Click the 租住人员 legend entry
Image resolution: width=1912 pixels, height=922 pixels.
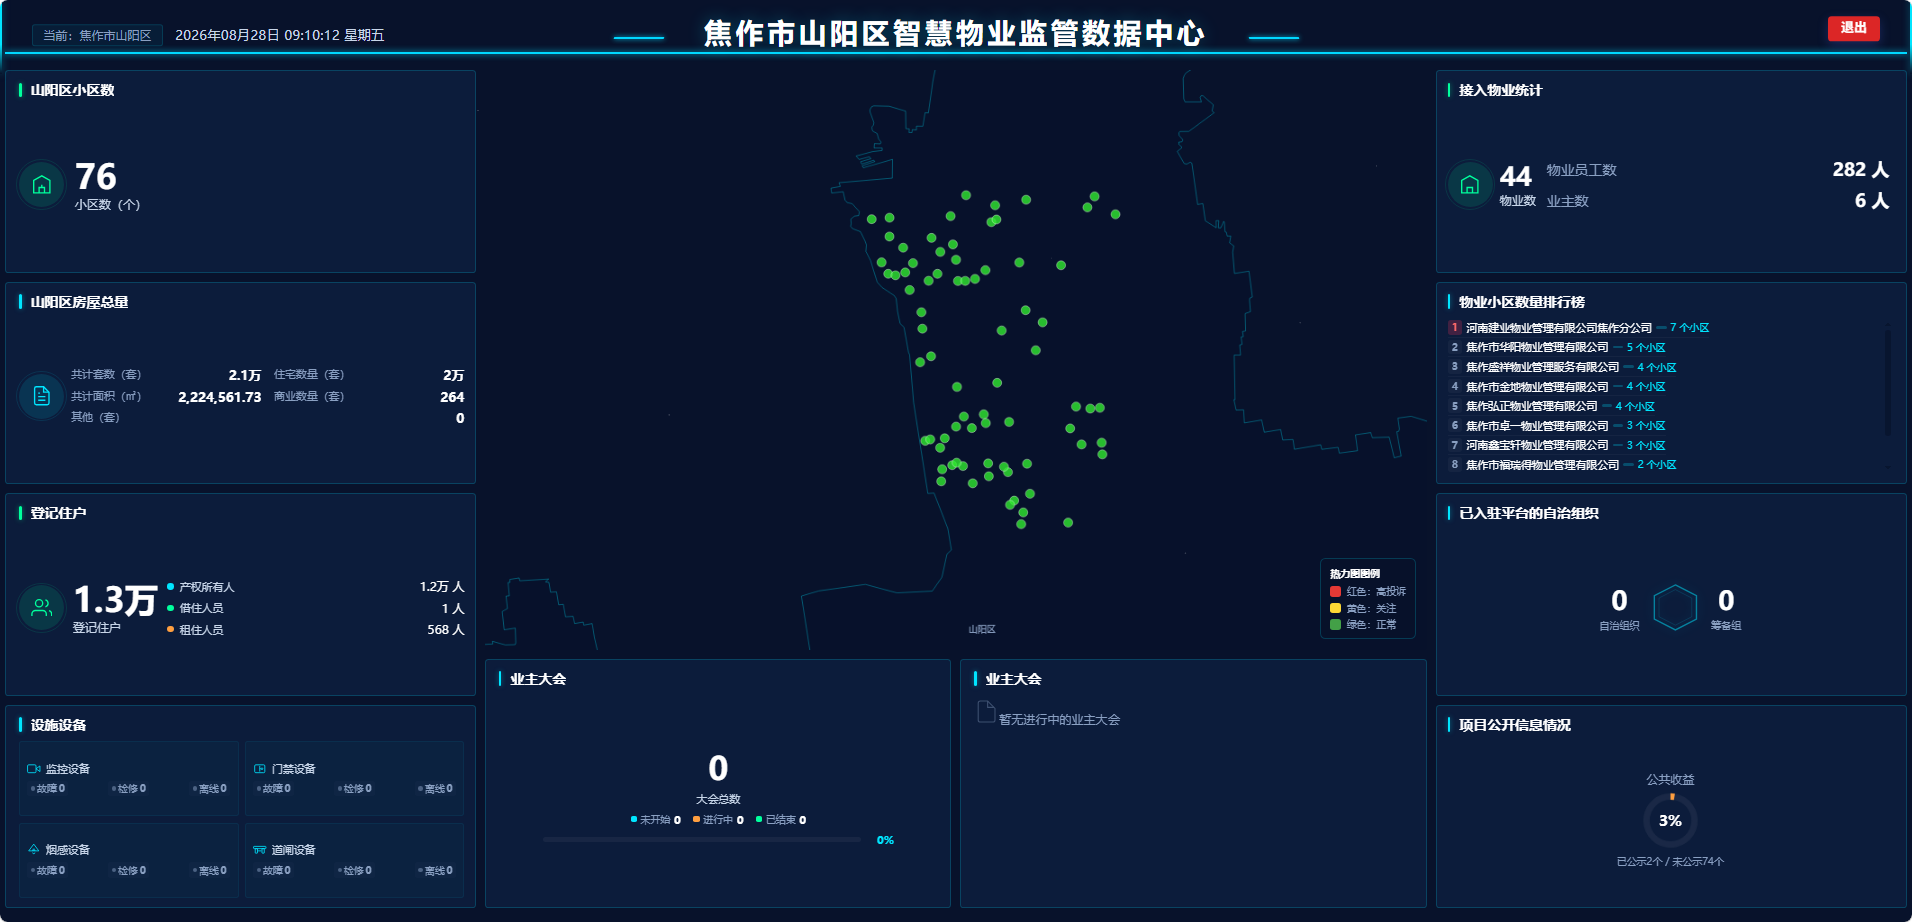195,630
